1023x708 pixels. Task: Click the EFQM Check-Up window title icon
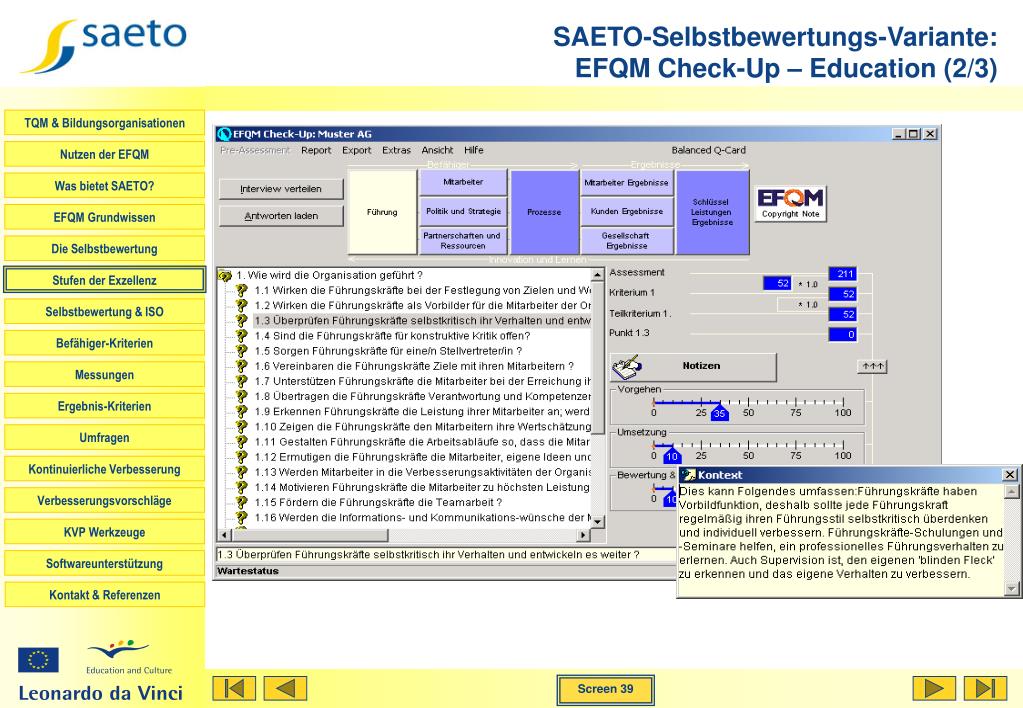224,134
